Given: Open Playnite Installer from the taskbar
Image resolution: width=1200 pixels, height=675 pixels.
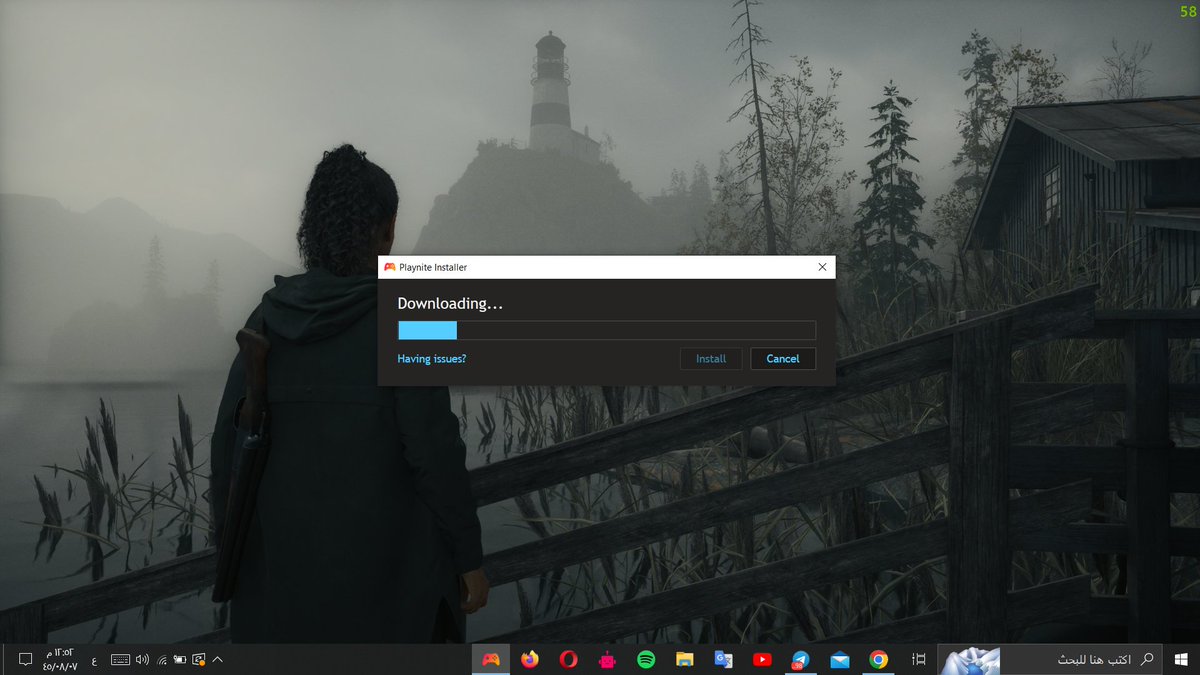Looking at the screenshot, I should pyautogui.click(x=491, y=659).
